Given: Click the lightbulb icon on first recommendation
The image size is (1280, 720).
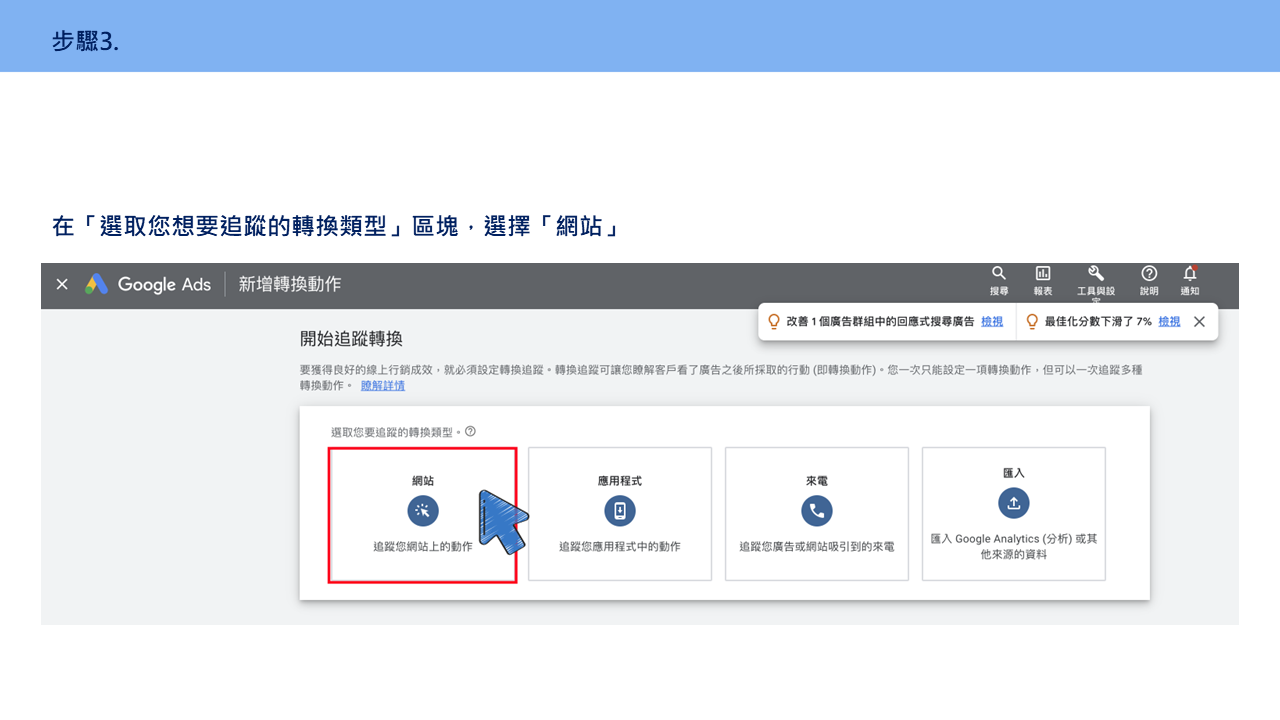Looking at the screenshot, I should (x=773, y=322).
